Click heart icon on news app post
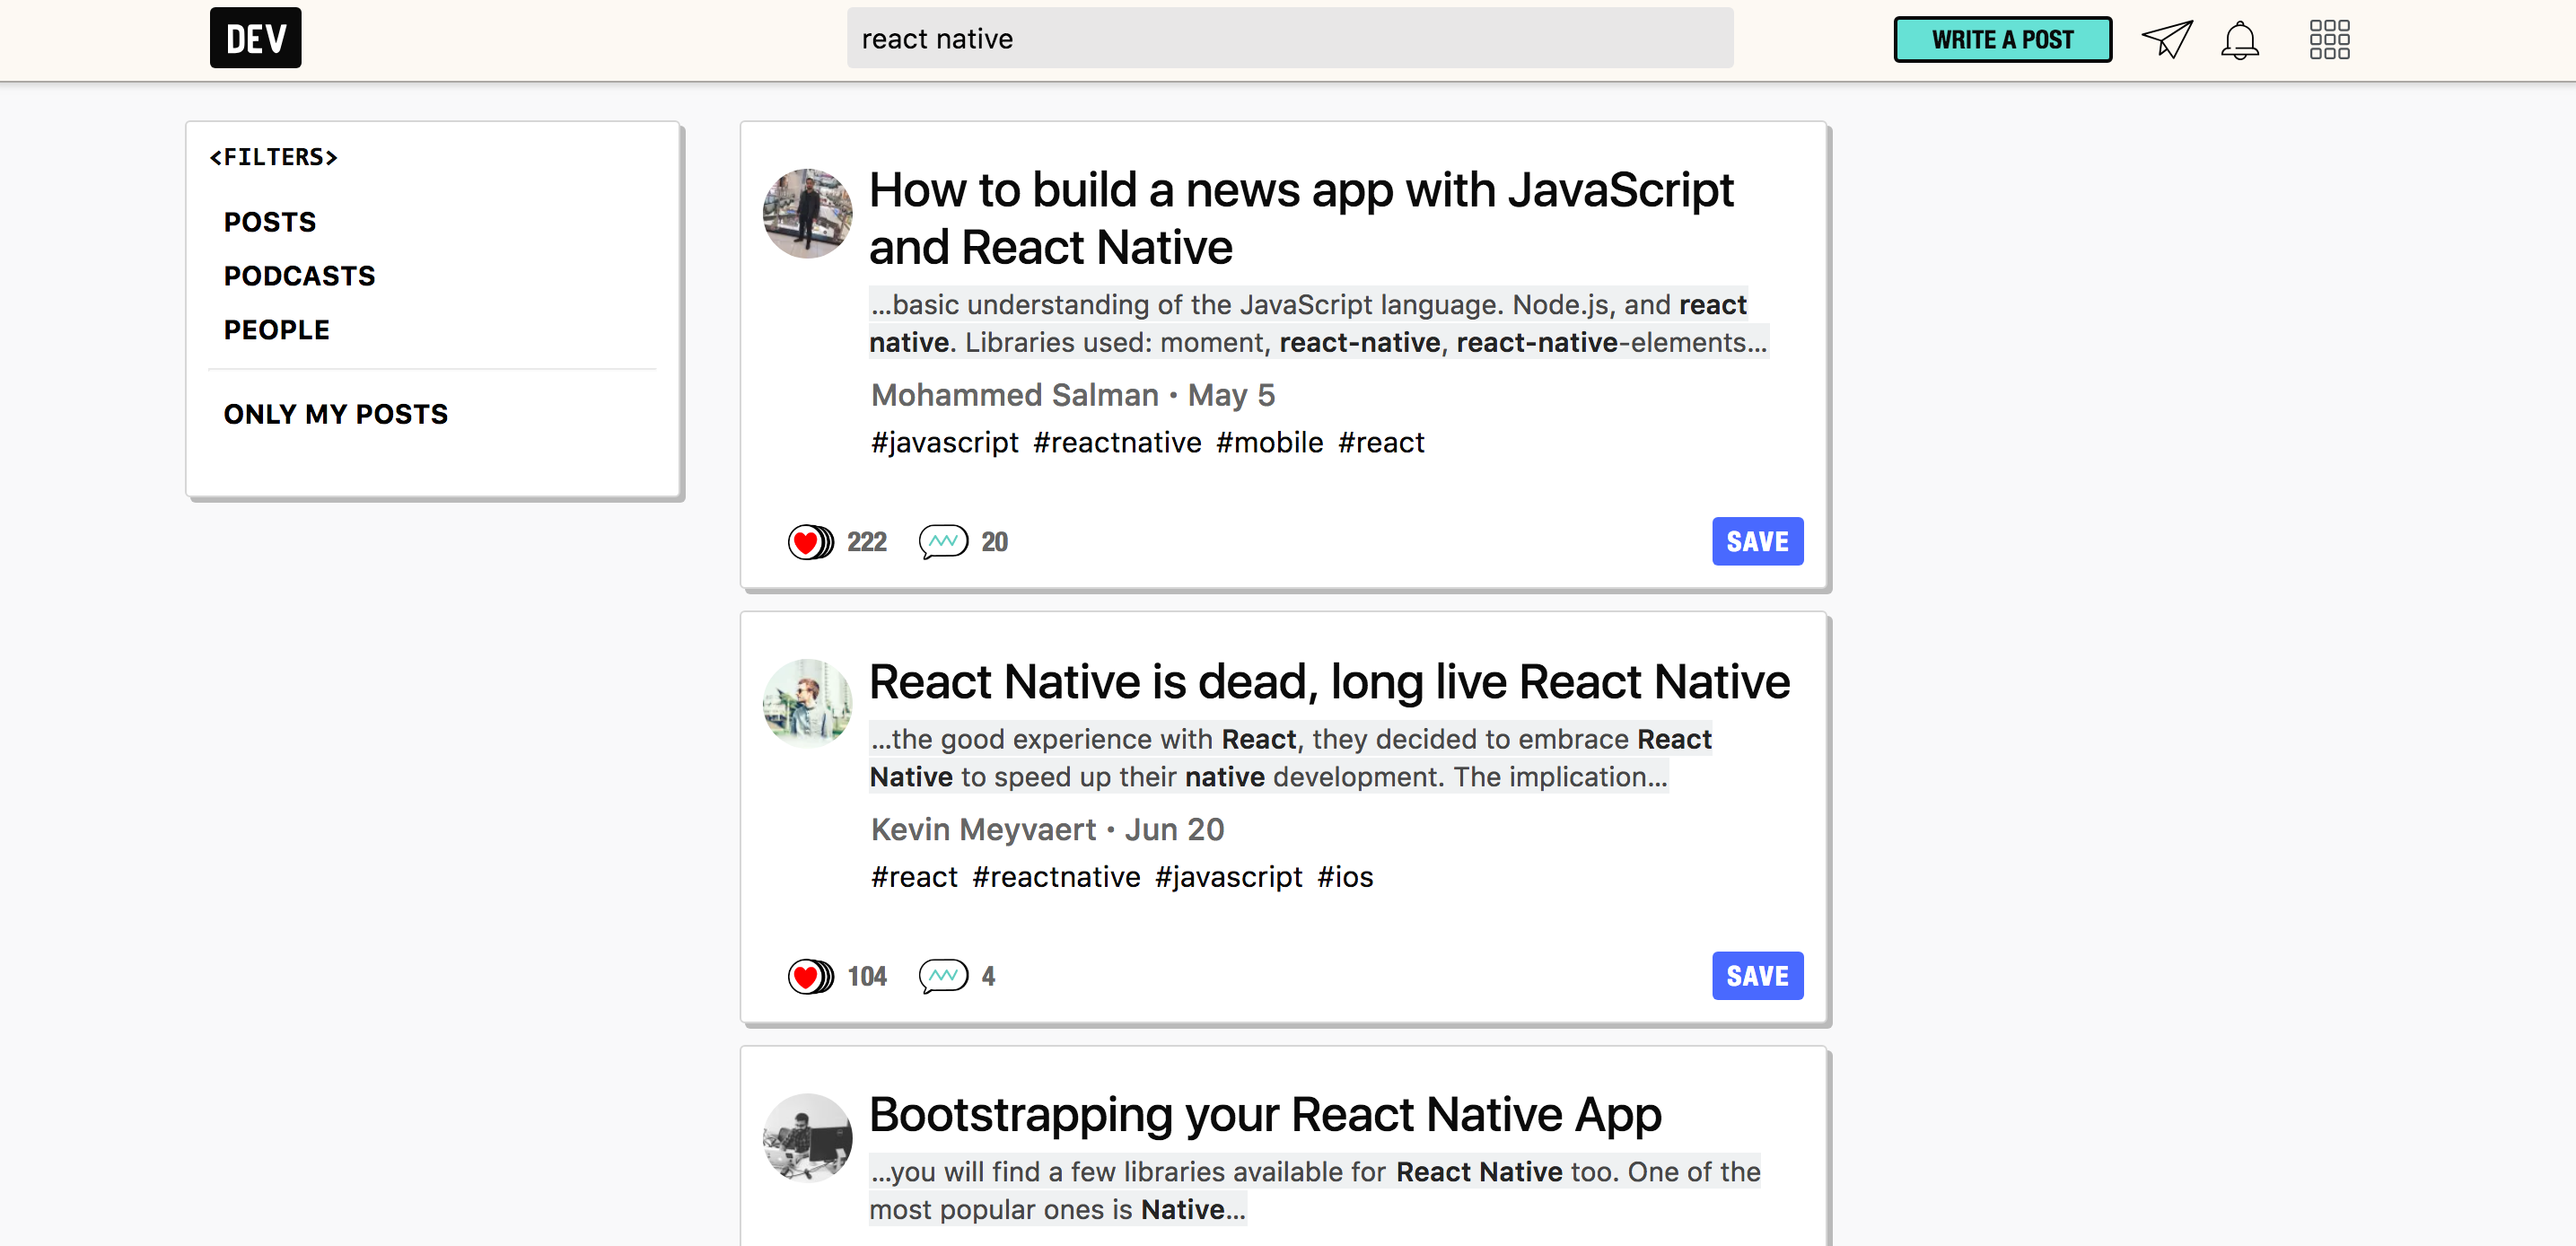Screen dimensions: 2576x1246 click(810, 542)
